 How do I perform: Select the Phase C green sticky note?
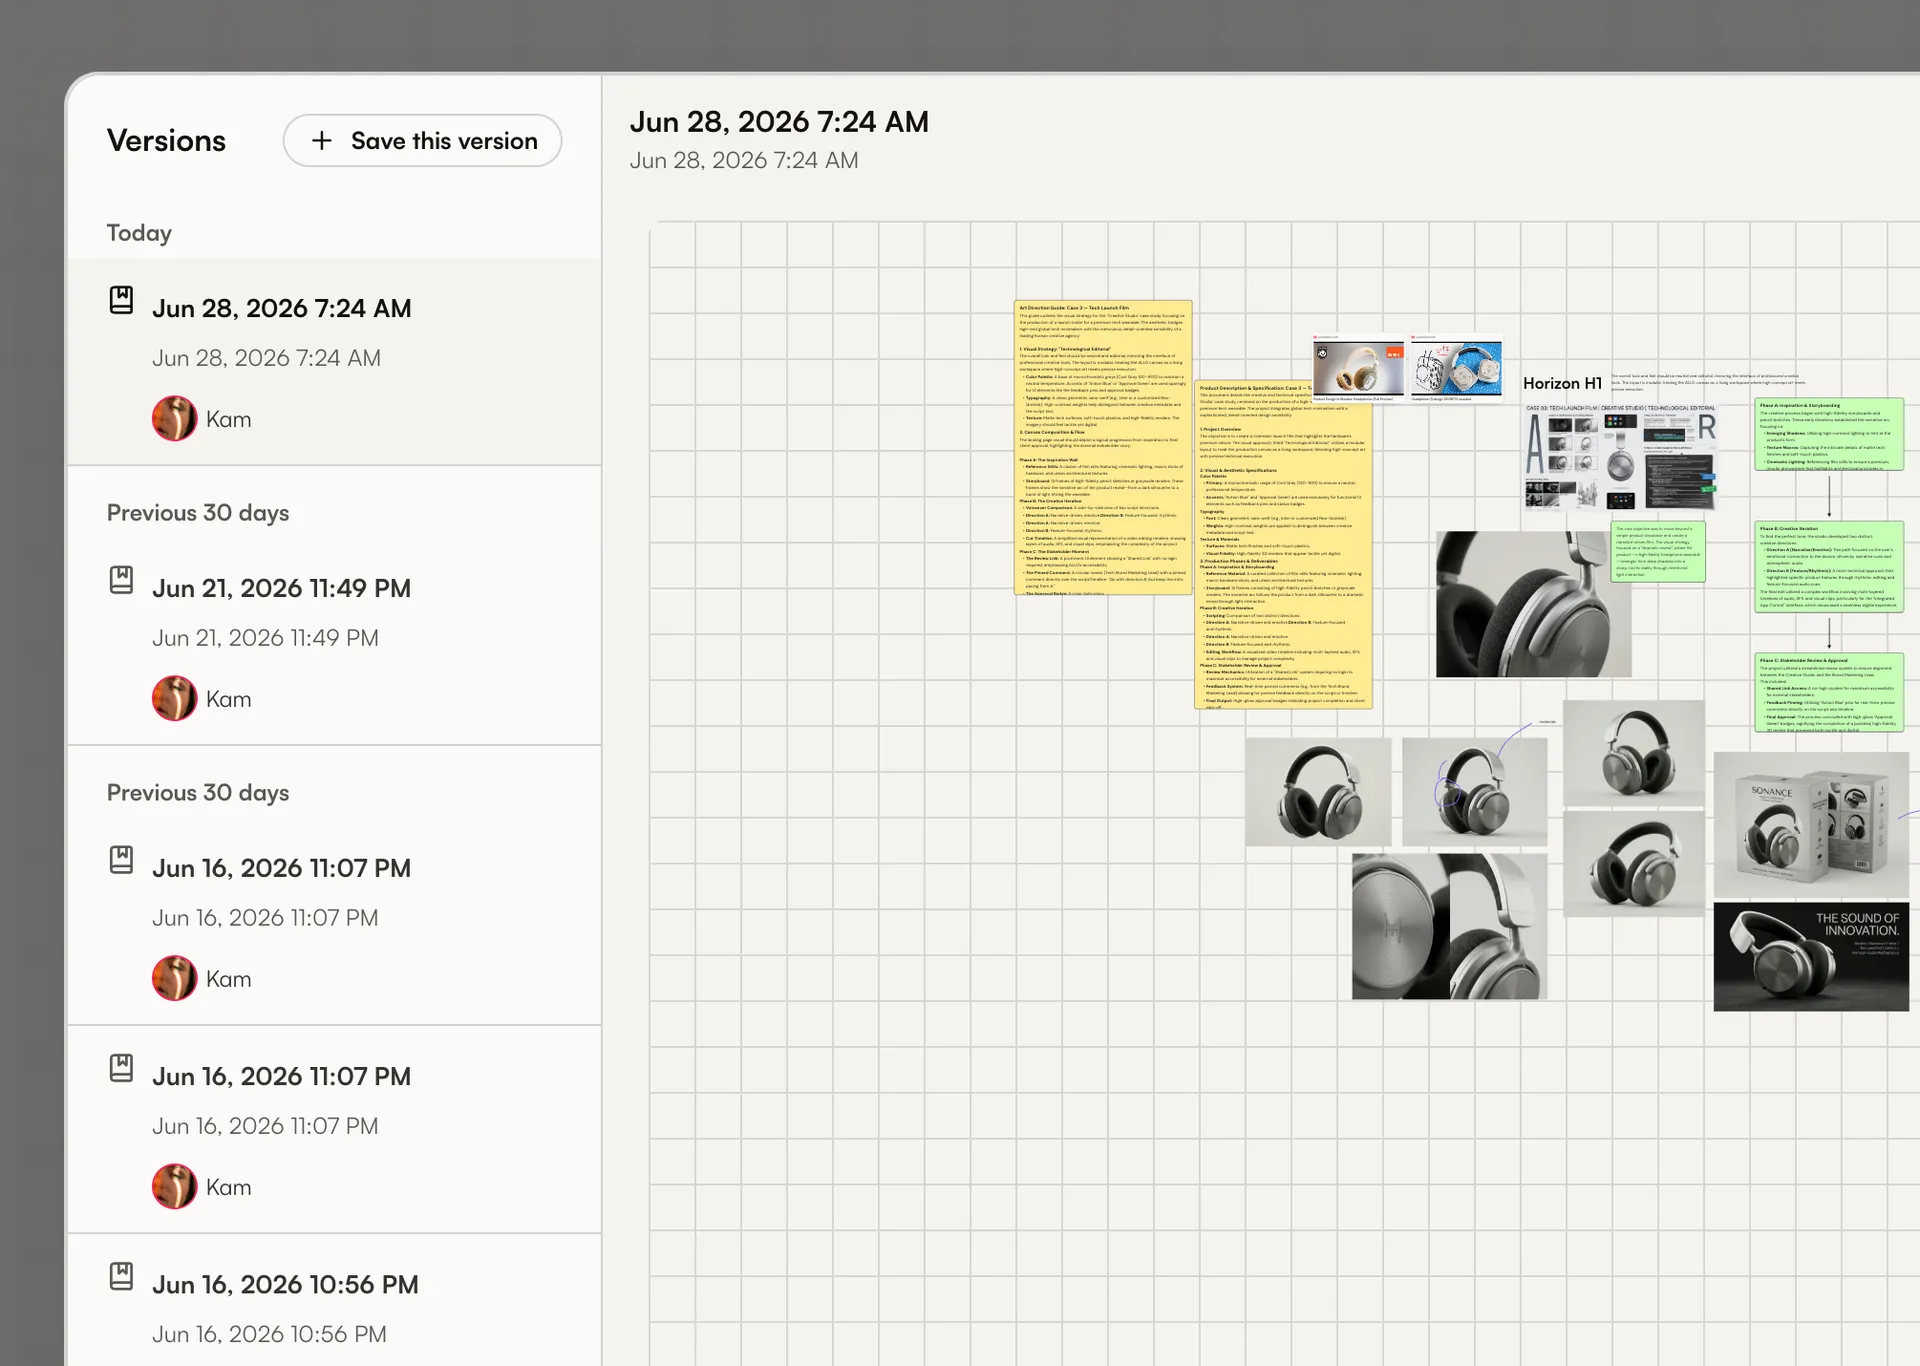point(1829,693)
